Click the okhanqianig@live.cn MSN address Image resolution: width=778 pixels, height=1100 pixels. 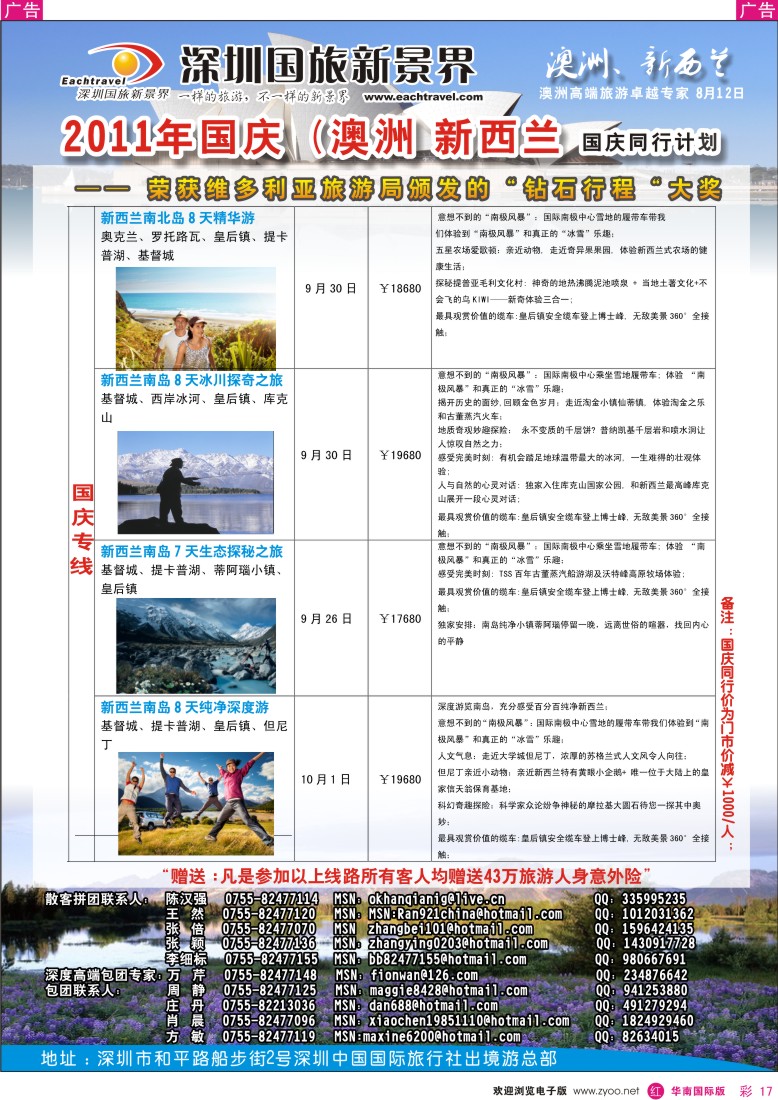click(436, 899)
